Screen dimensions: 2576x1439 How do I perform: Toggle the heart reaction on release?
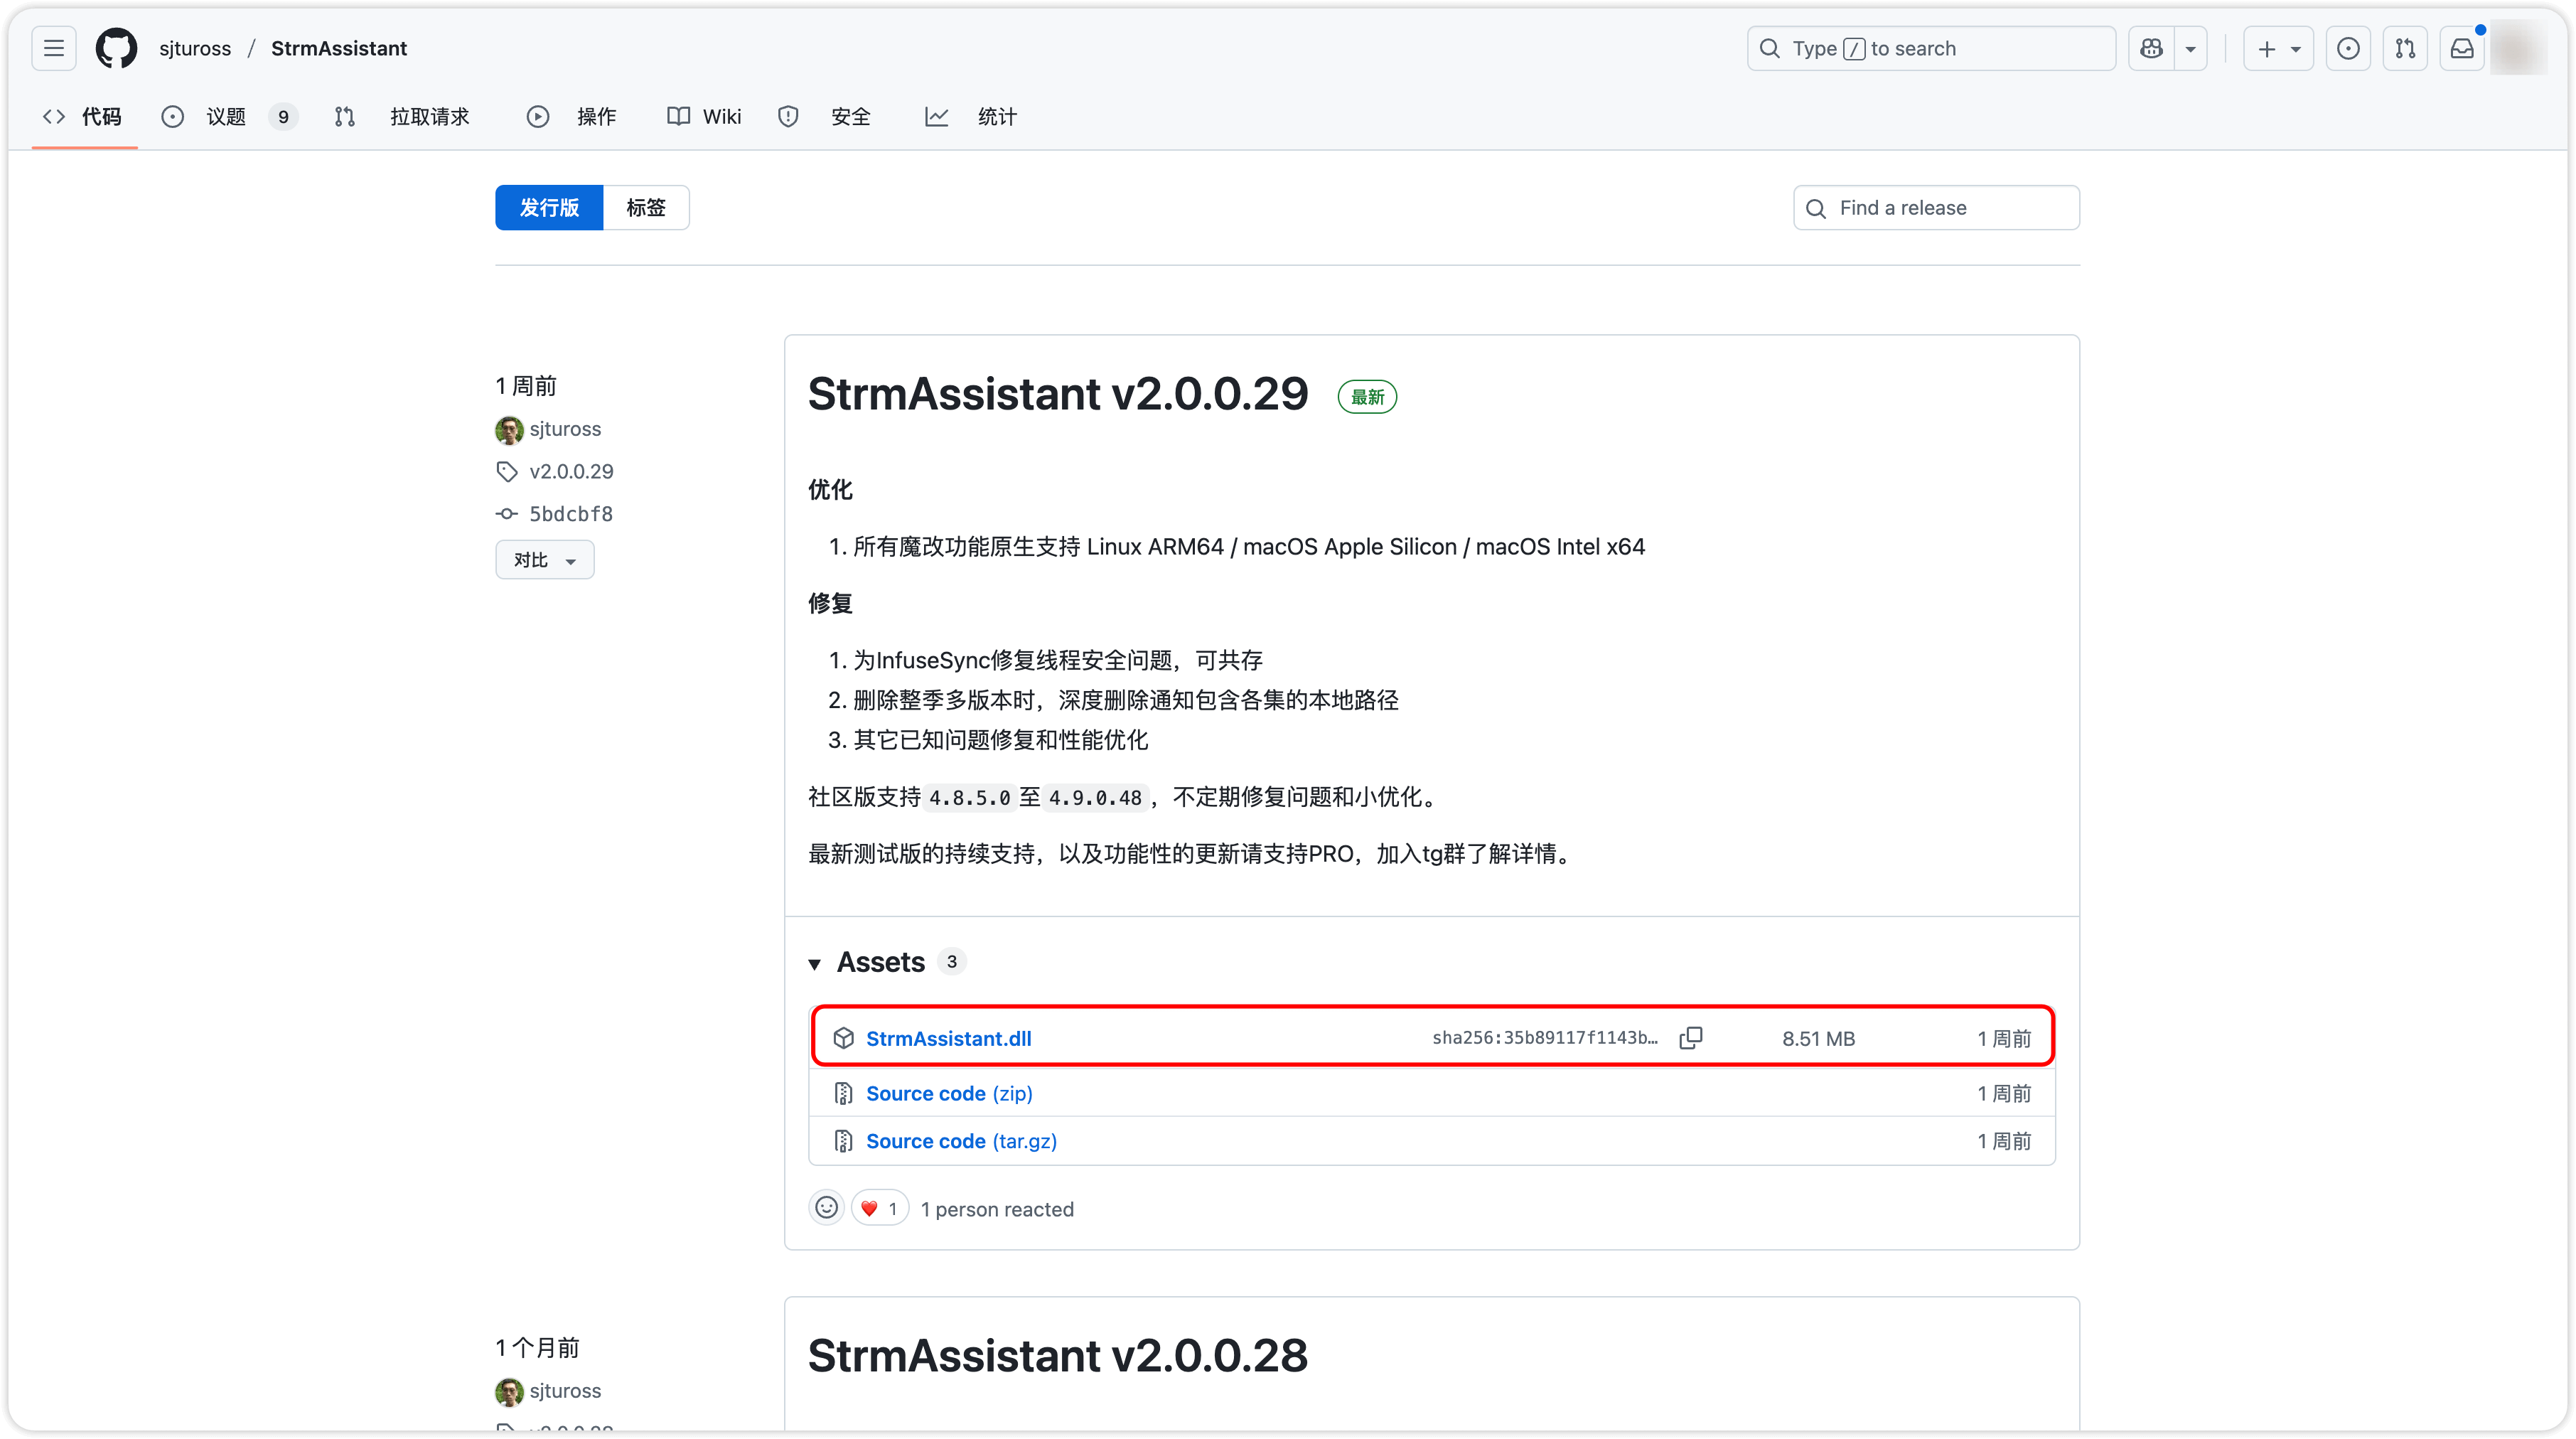pos(879,1208)
